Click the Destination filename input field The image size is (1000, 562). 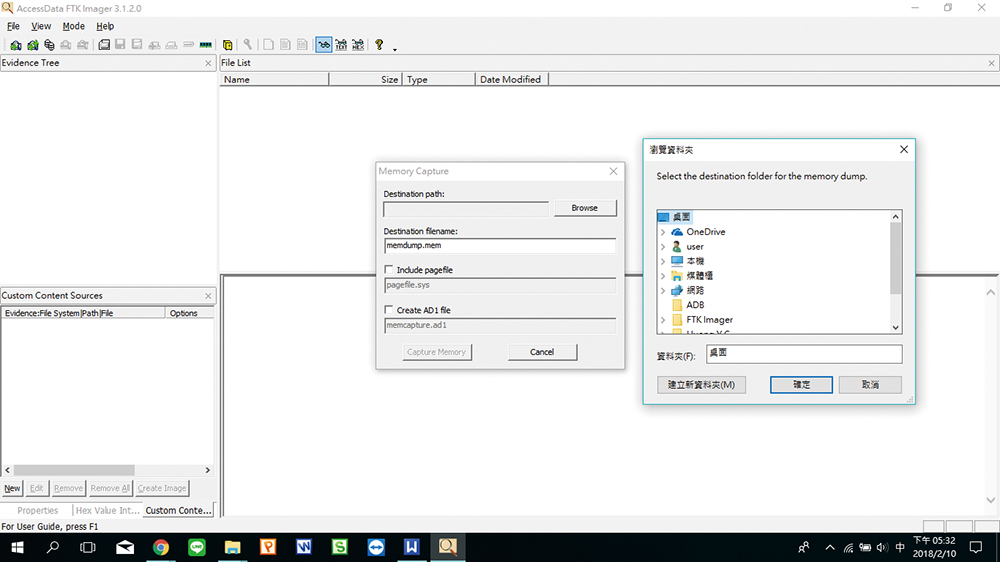pyautogui.click(x=500, y=246)
